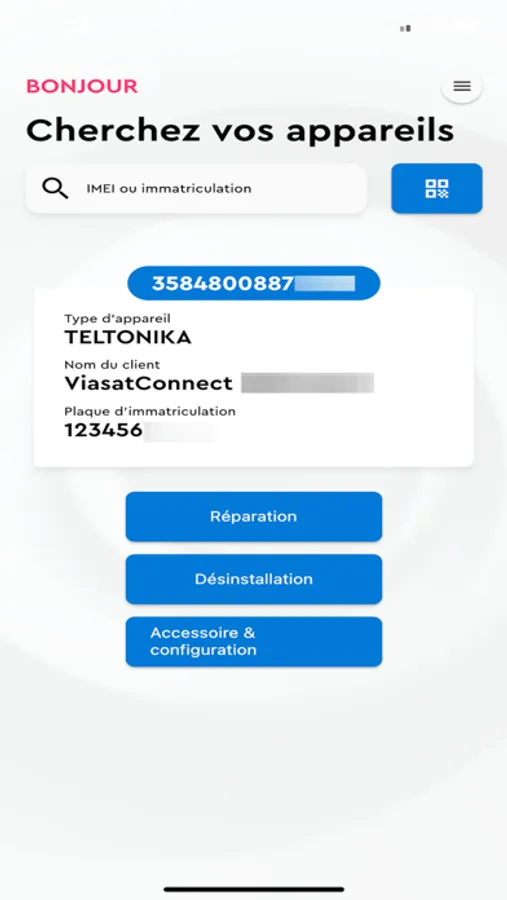The height and width of the screenshot is (900, 507).
Task: Tap the Plaque d'immatriculation label
Action: [x=150, y=411]
